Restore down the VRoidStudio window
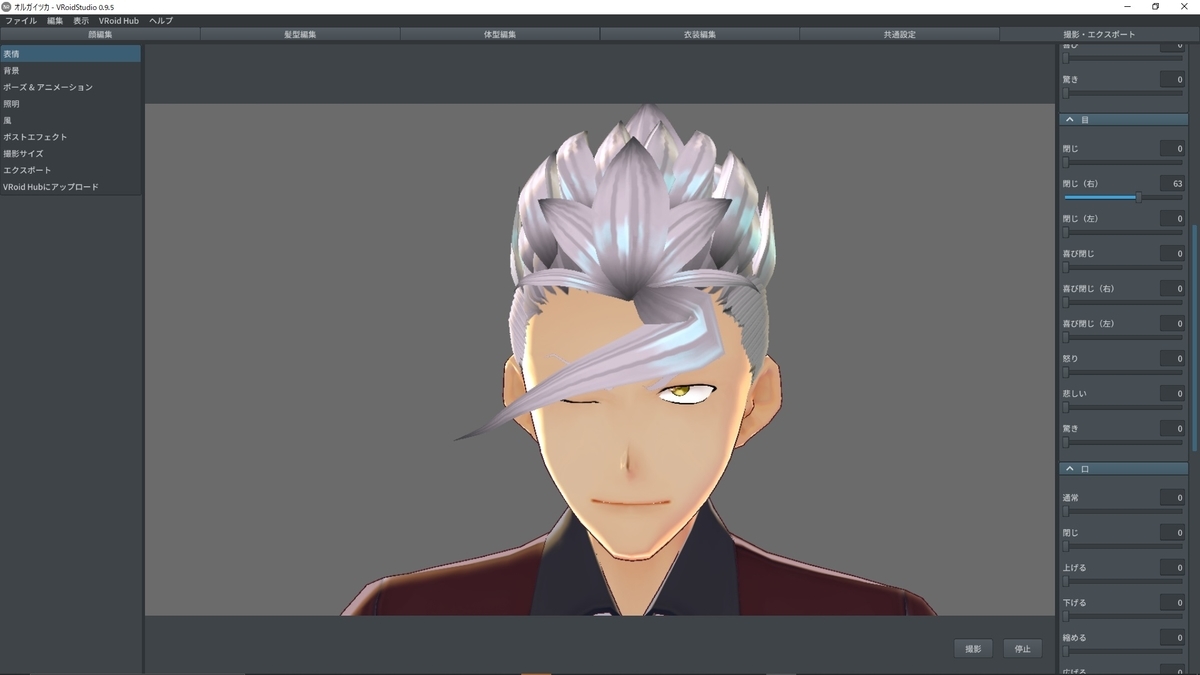 [x=1155, y=7]
